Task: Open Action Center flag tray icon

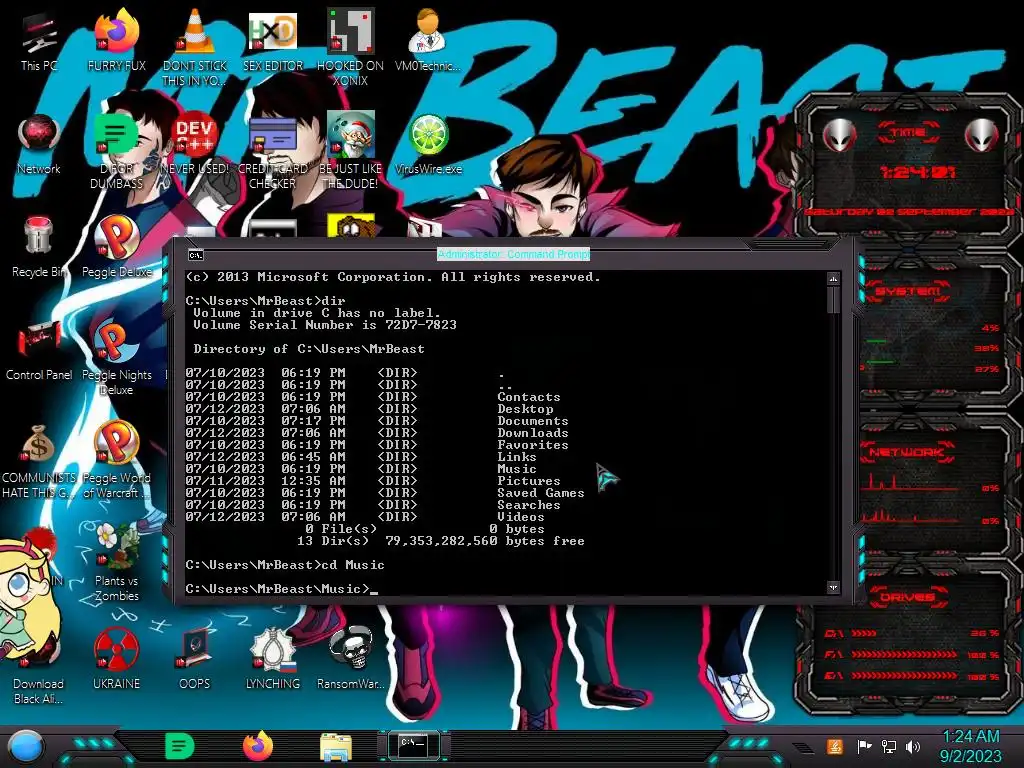Action: pyautogui.click(x=864, y=746)
